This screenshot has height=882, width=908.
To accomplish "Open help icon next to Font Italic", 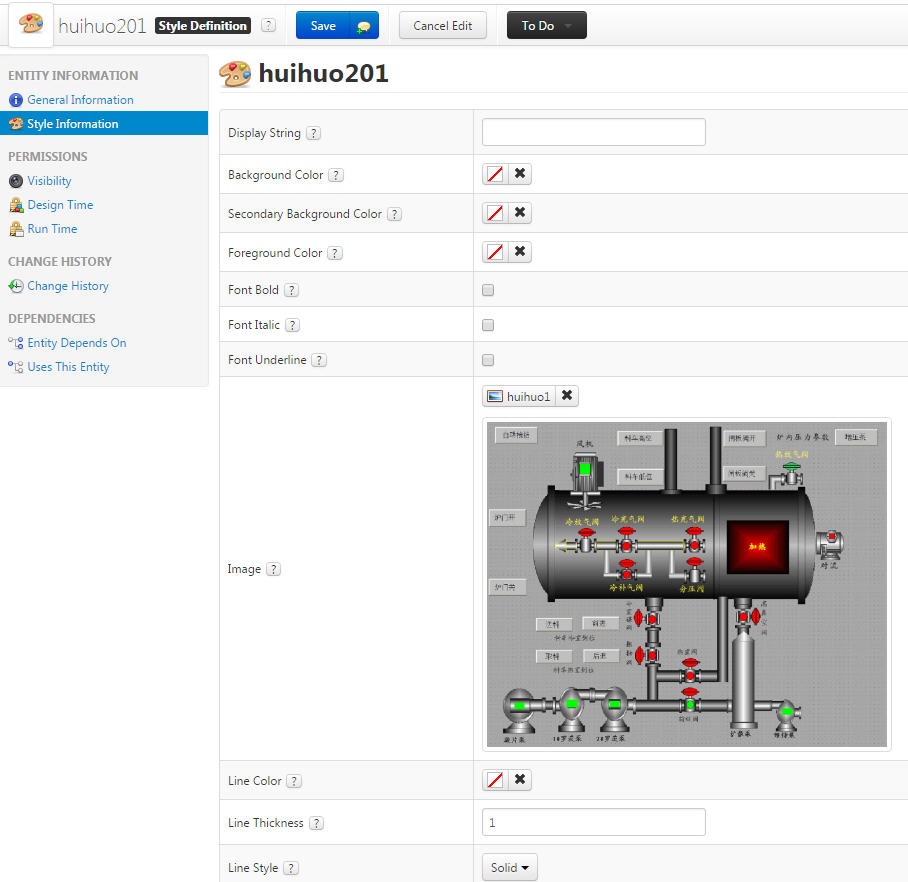I will 292,325.
